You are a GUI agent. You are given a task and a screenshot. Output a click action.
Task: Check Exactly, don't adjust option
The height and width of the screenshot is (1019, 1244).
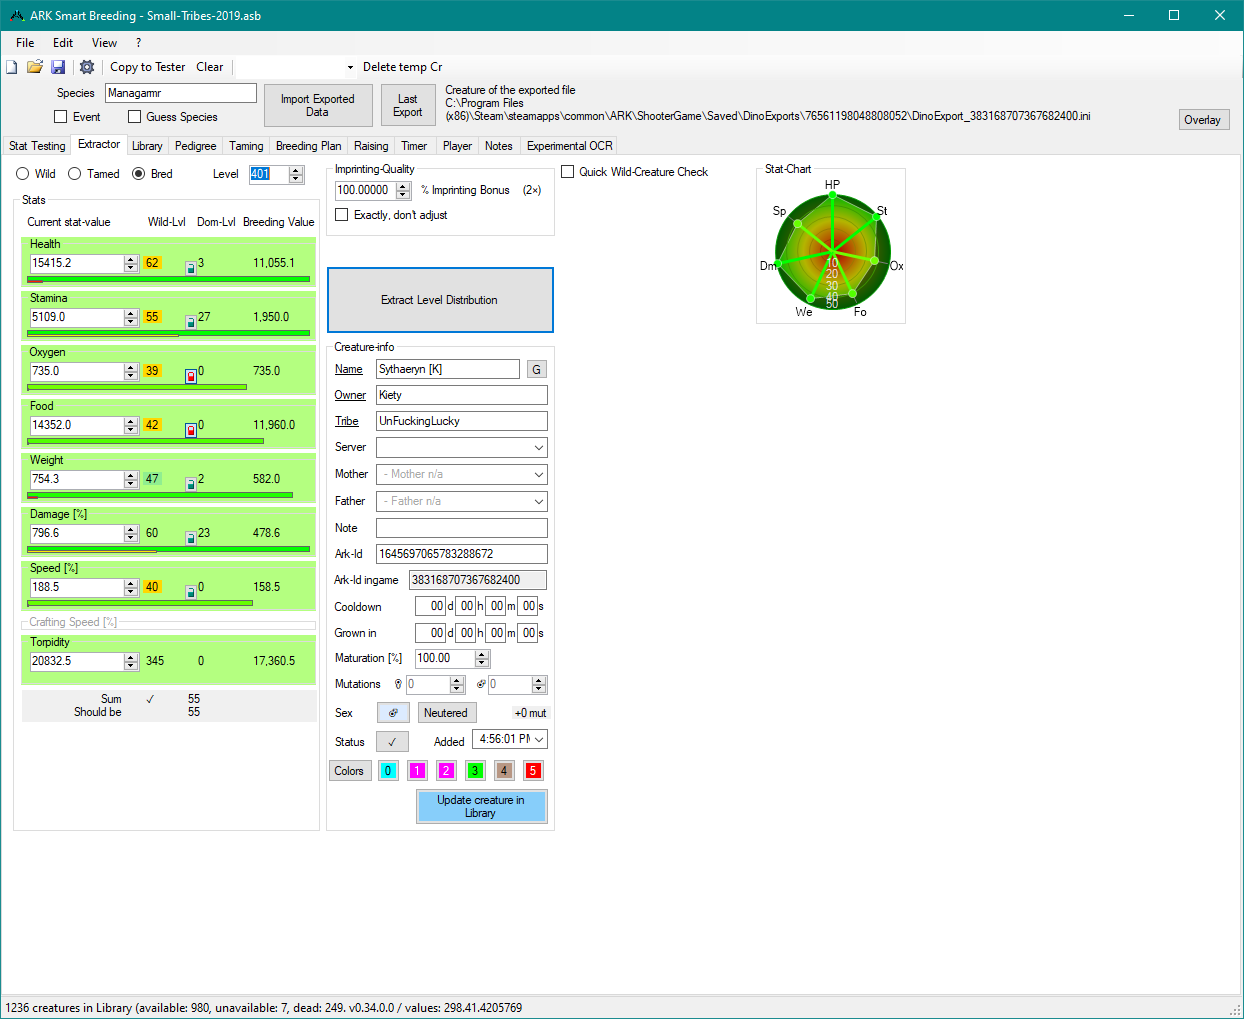(x=341, y=214)
